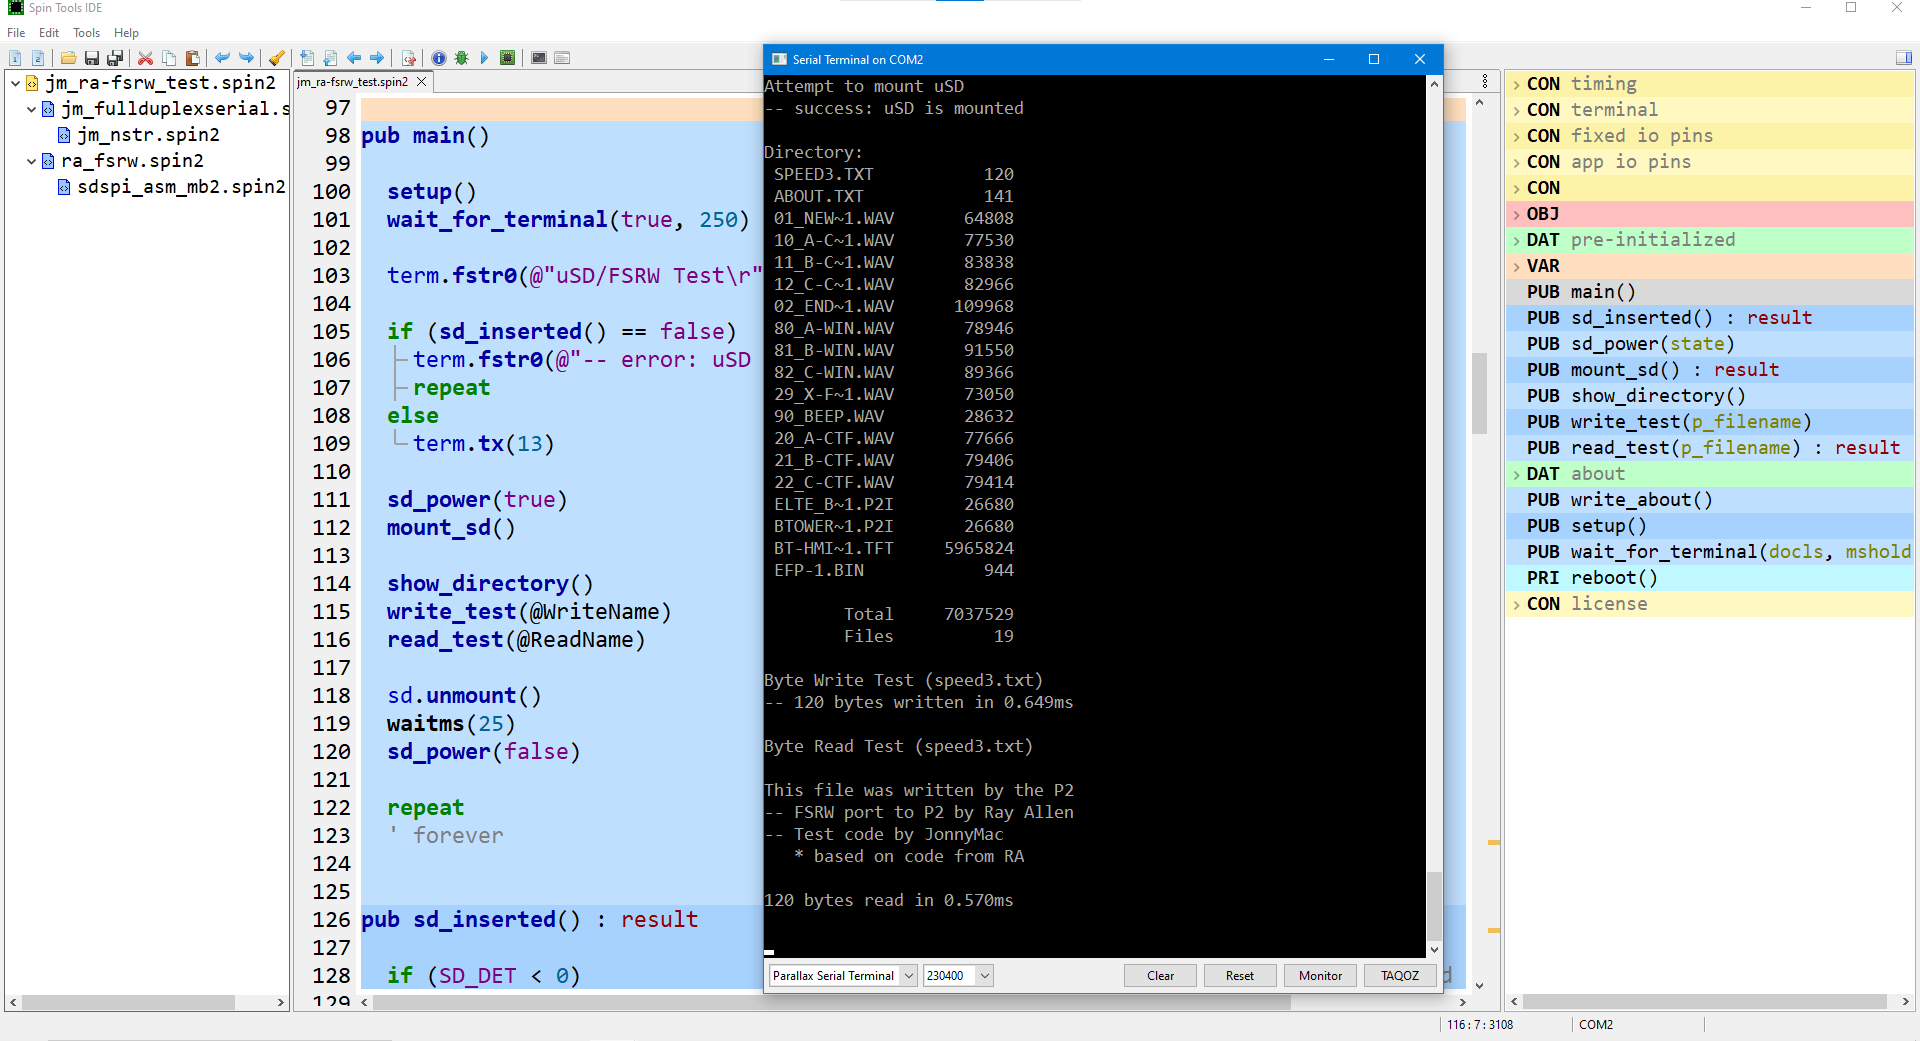Click the yellow broom icon in the toolbar
Screen dimensions: 1920x1041
coord(277,58)
